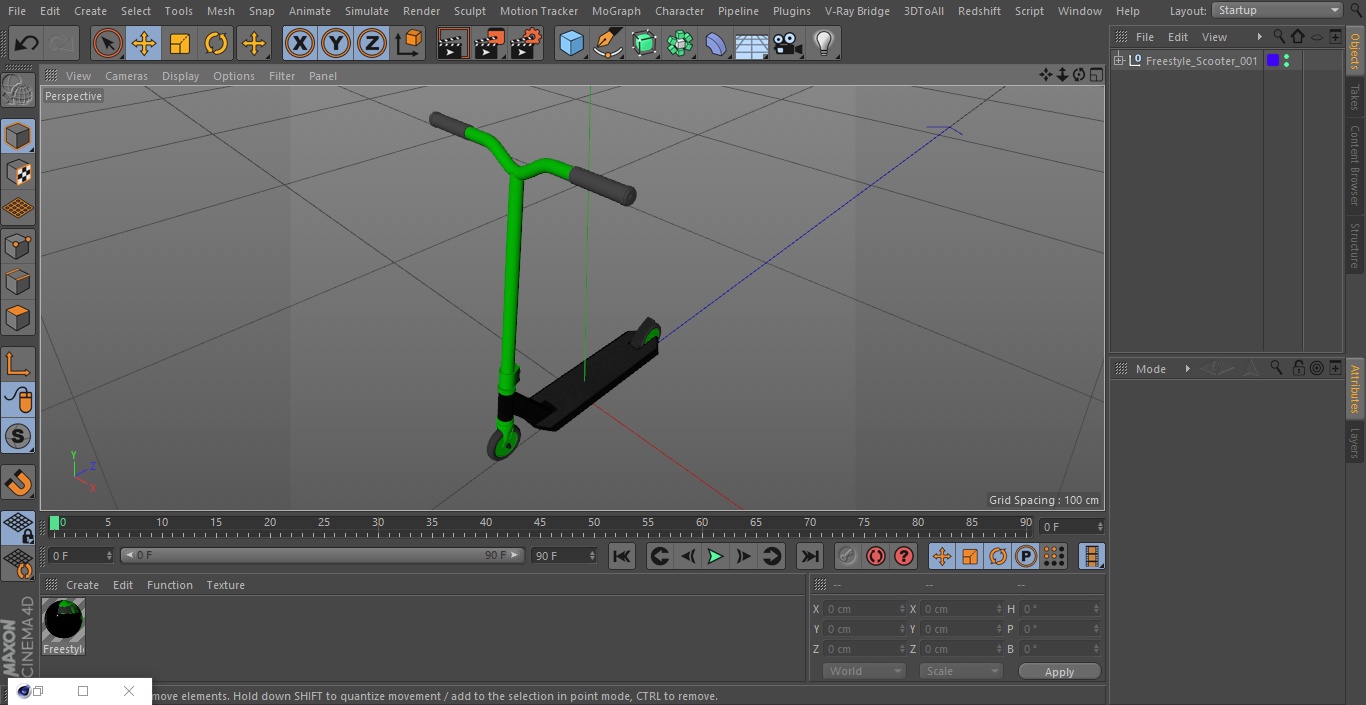Image resolution: width=1366 pixels, height=705 pixels.
Task: Toggle Y axis lock
Action: pos(336,43)
